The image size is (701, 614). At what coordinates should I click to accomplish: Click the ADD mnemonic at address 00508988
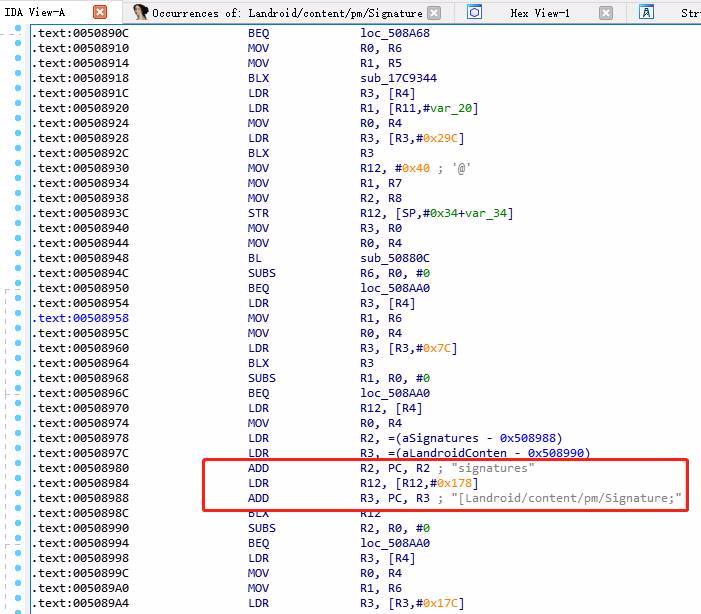point(258,498)
